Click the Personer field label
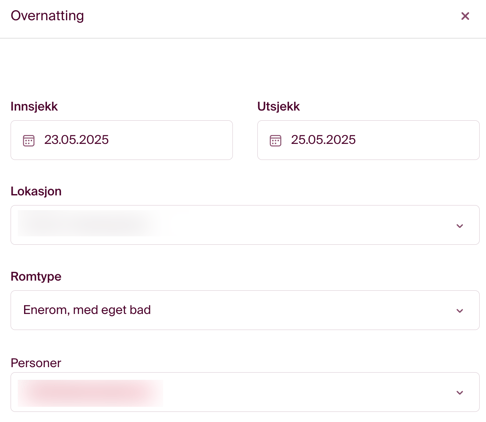Viewport: 486px width, 422px height. (36, 363)
